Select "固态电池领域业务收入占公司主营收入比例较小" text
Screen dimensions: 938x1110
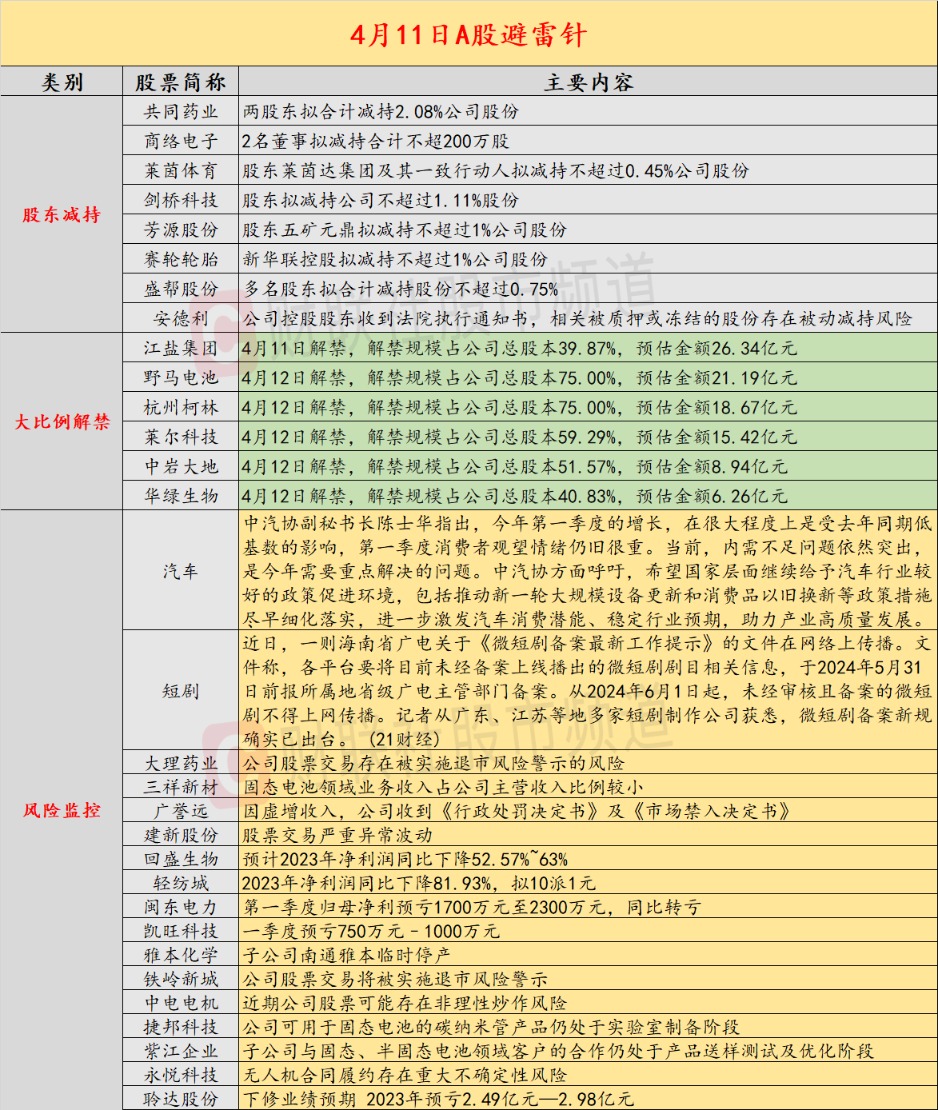point(443,786)
